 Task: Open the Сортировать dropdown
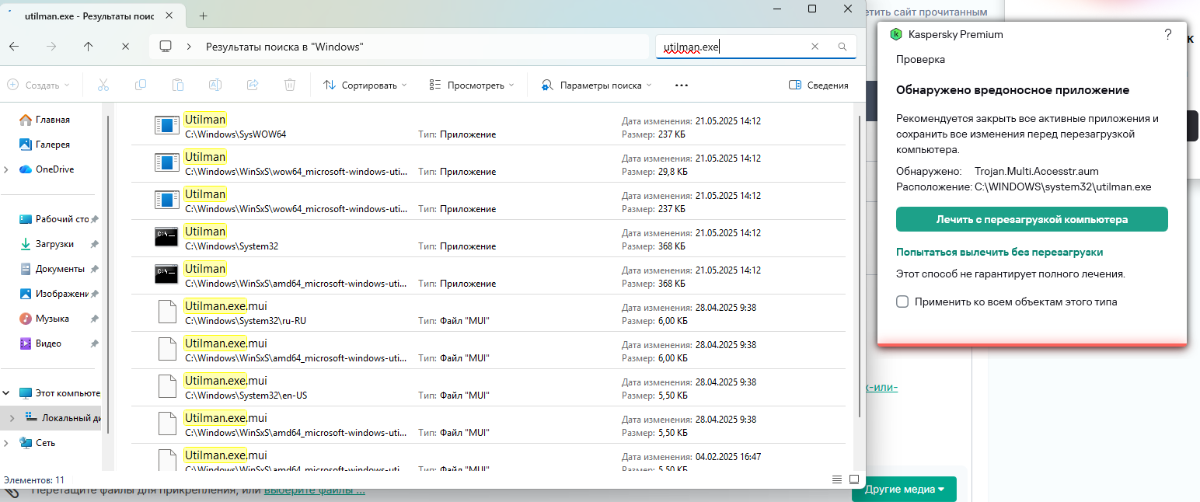pos(365,85)
